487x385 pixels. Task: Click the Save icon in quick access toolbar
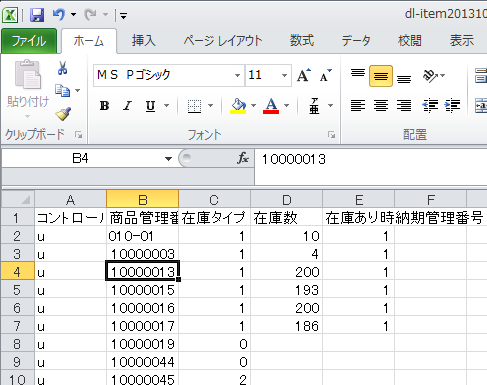click(x=37, y=15)
